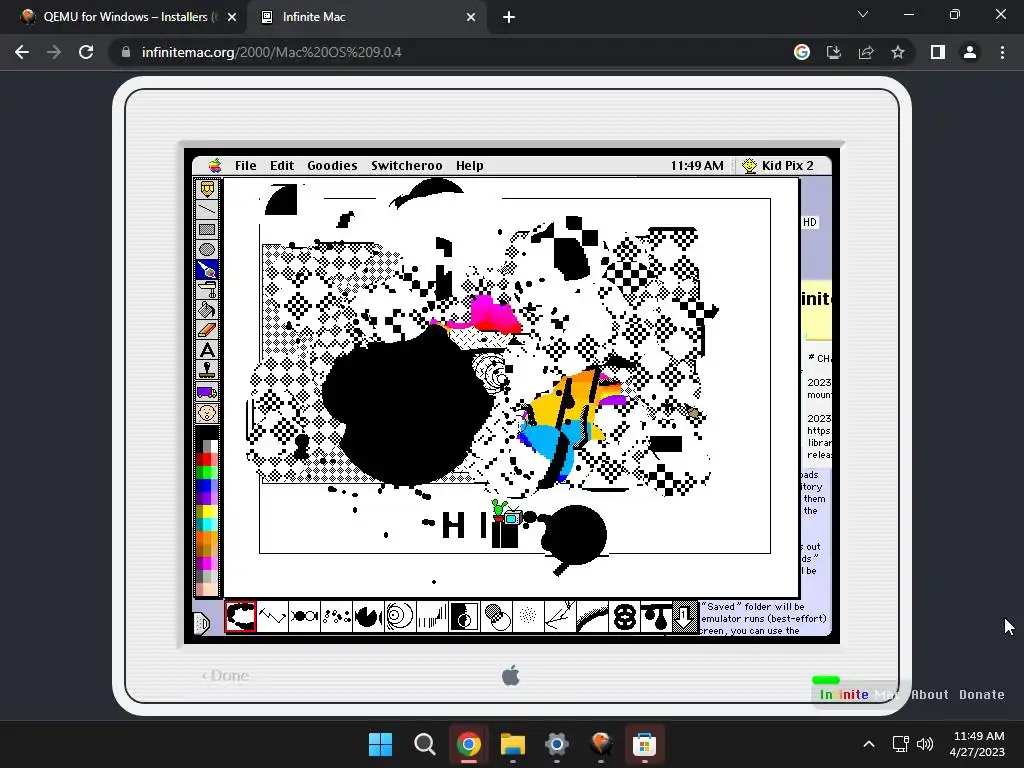Pick the magenta color swatch
The image size is (1024, 768).
206,563
